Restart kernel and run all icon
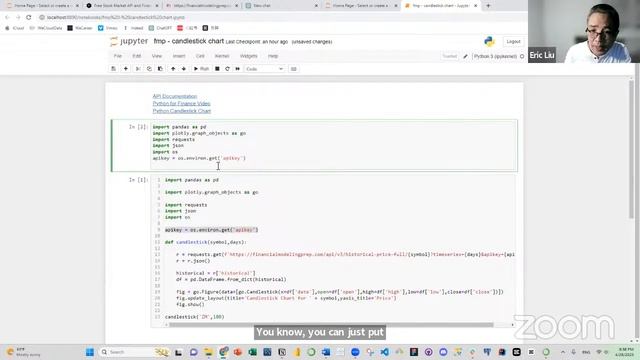The width and height of the screenshot is (640, 360). pyautogui.click(x=238, y=69)
